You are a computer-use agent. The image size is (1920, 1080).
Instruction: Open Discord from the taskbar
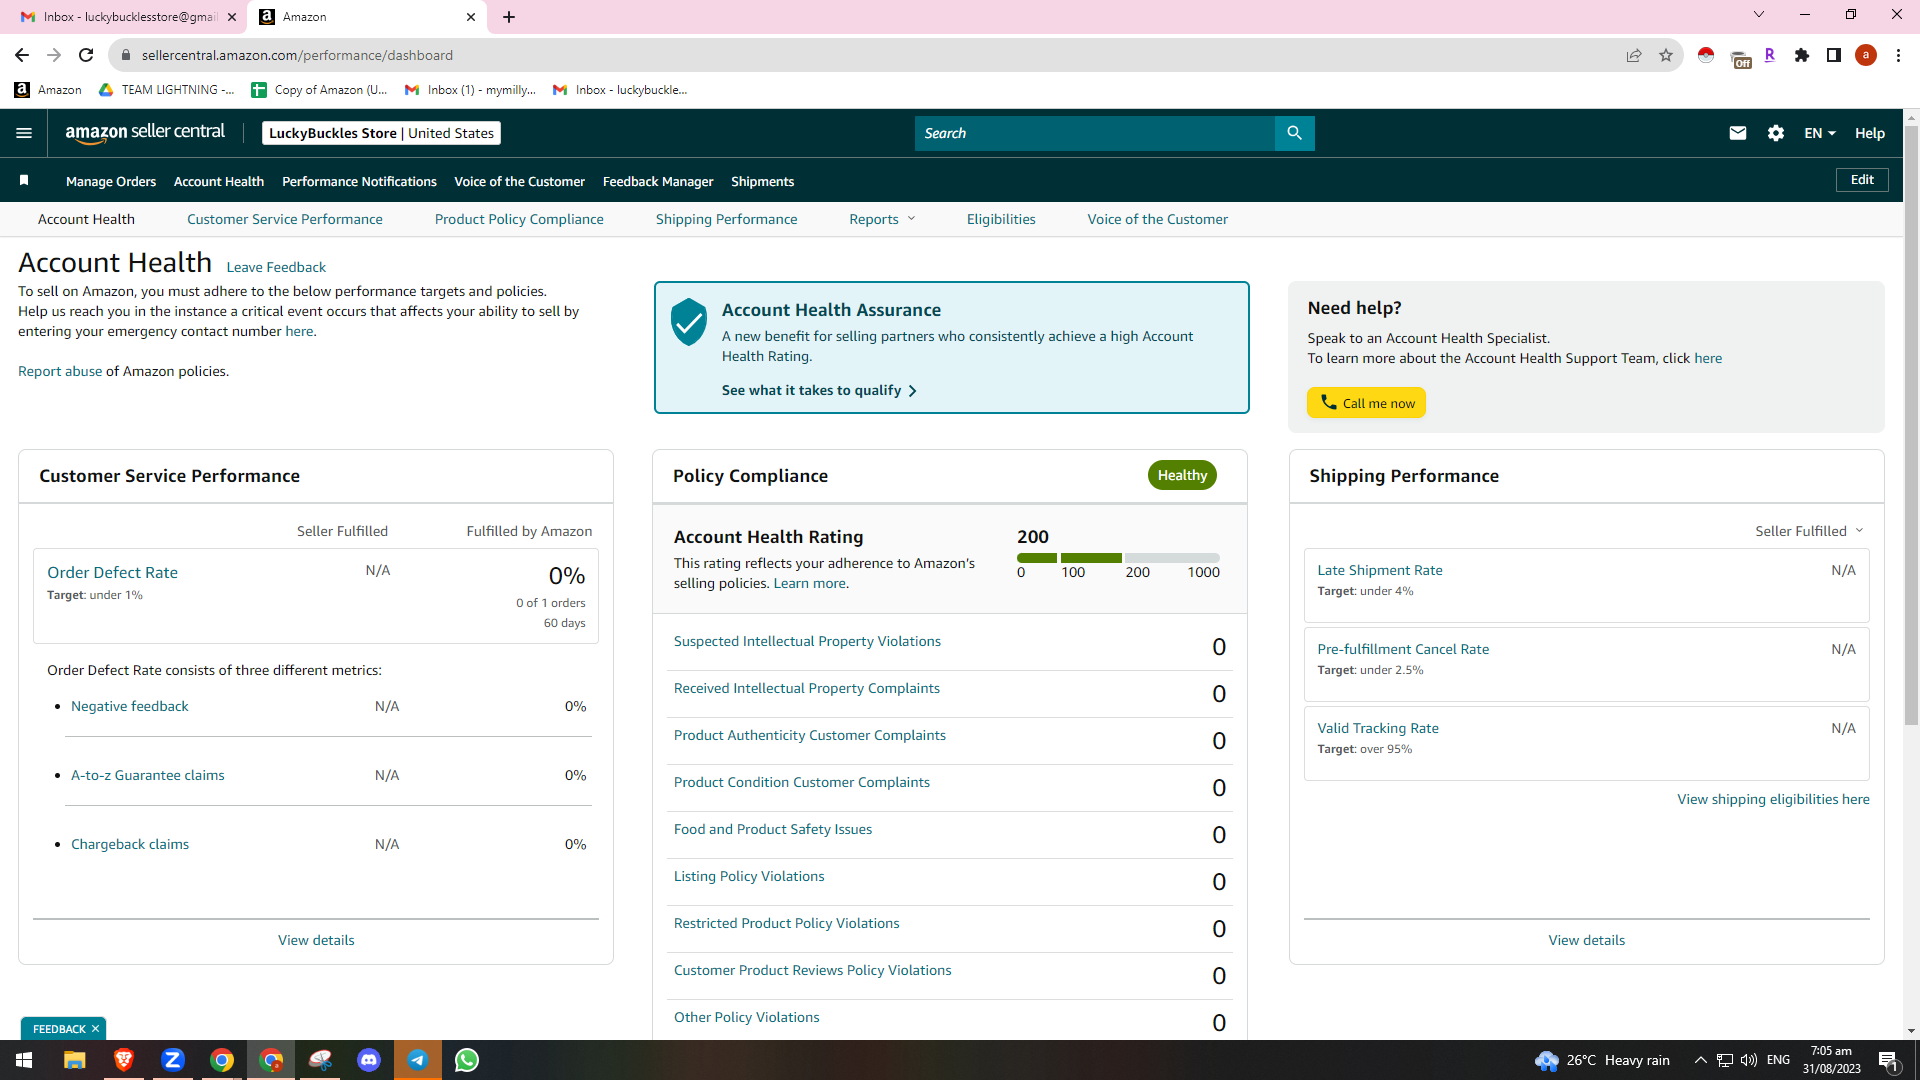(369, 1060)
